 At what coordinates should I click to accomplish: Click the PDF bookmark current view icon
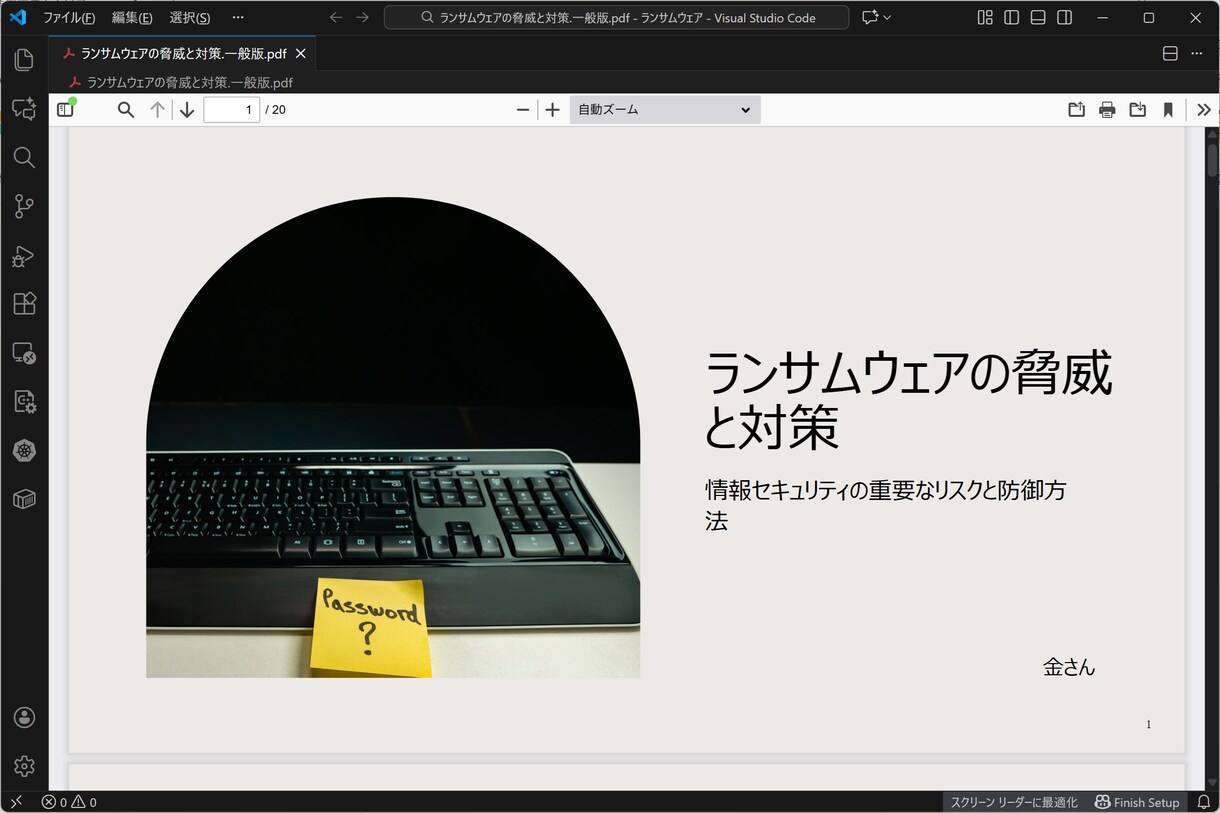coord(1168,110)
